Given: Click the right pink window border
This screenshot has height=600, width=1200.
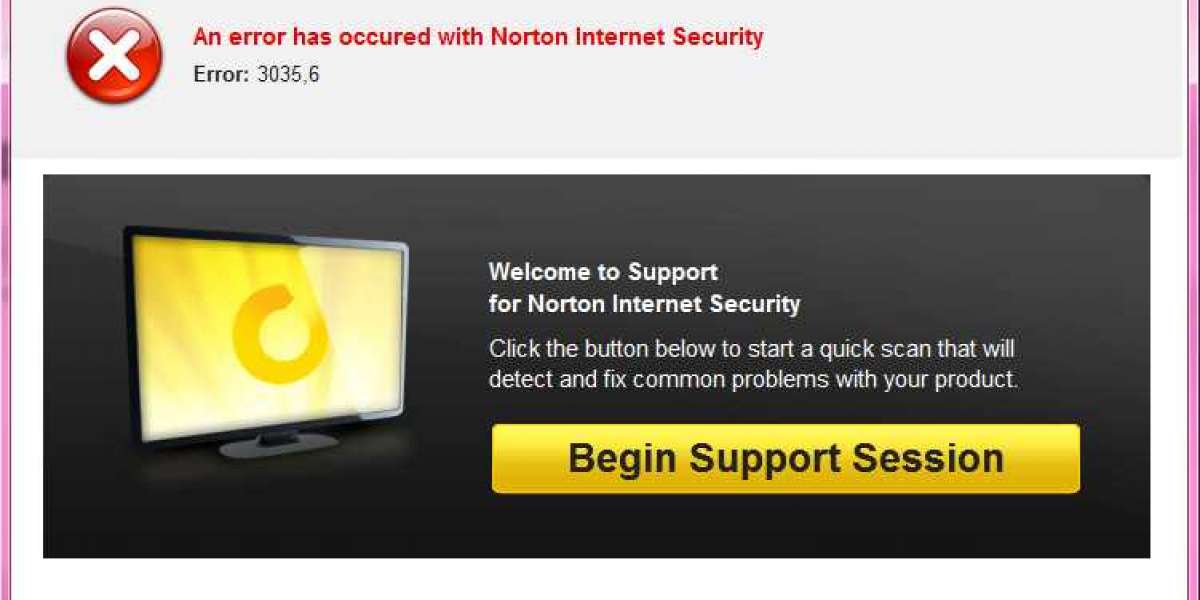Looking at the screenshot, I should click(x=1194, y=300).
